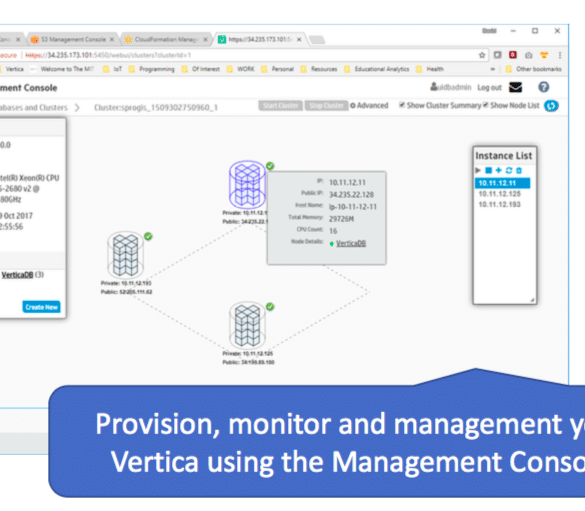Click the Start Cluster button
This screenshot has height=511, width=585.
[281, 106]
